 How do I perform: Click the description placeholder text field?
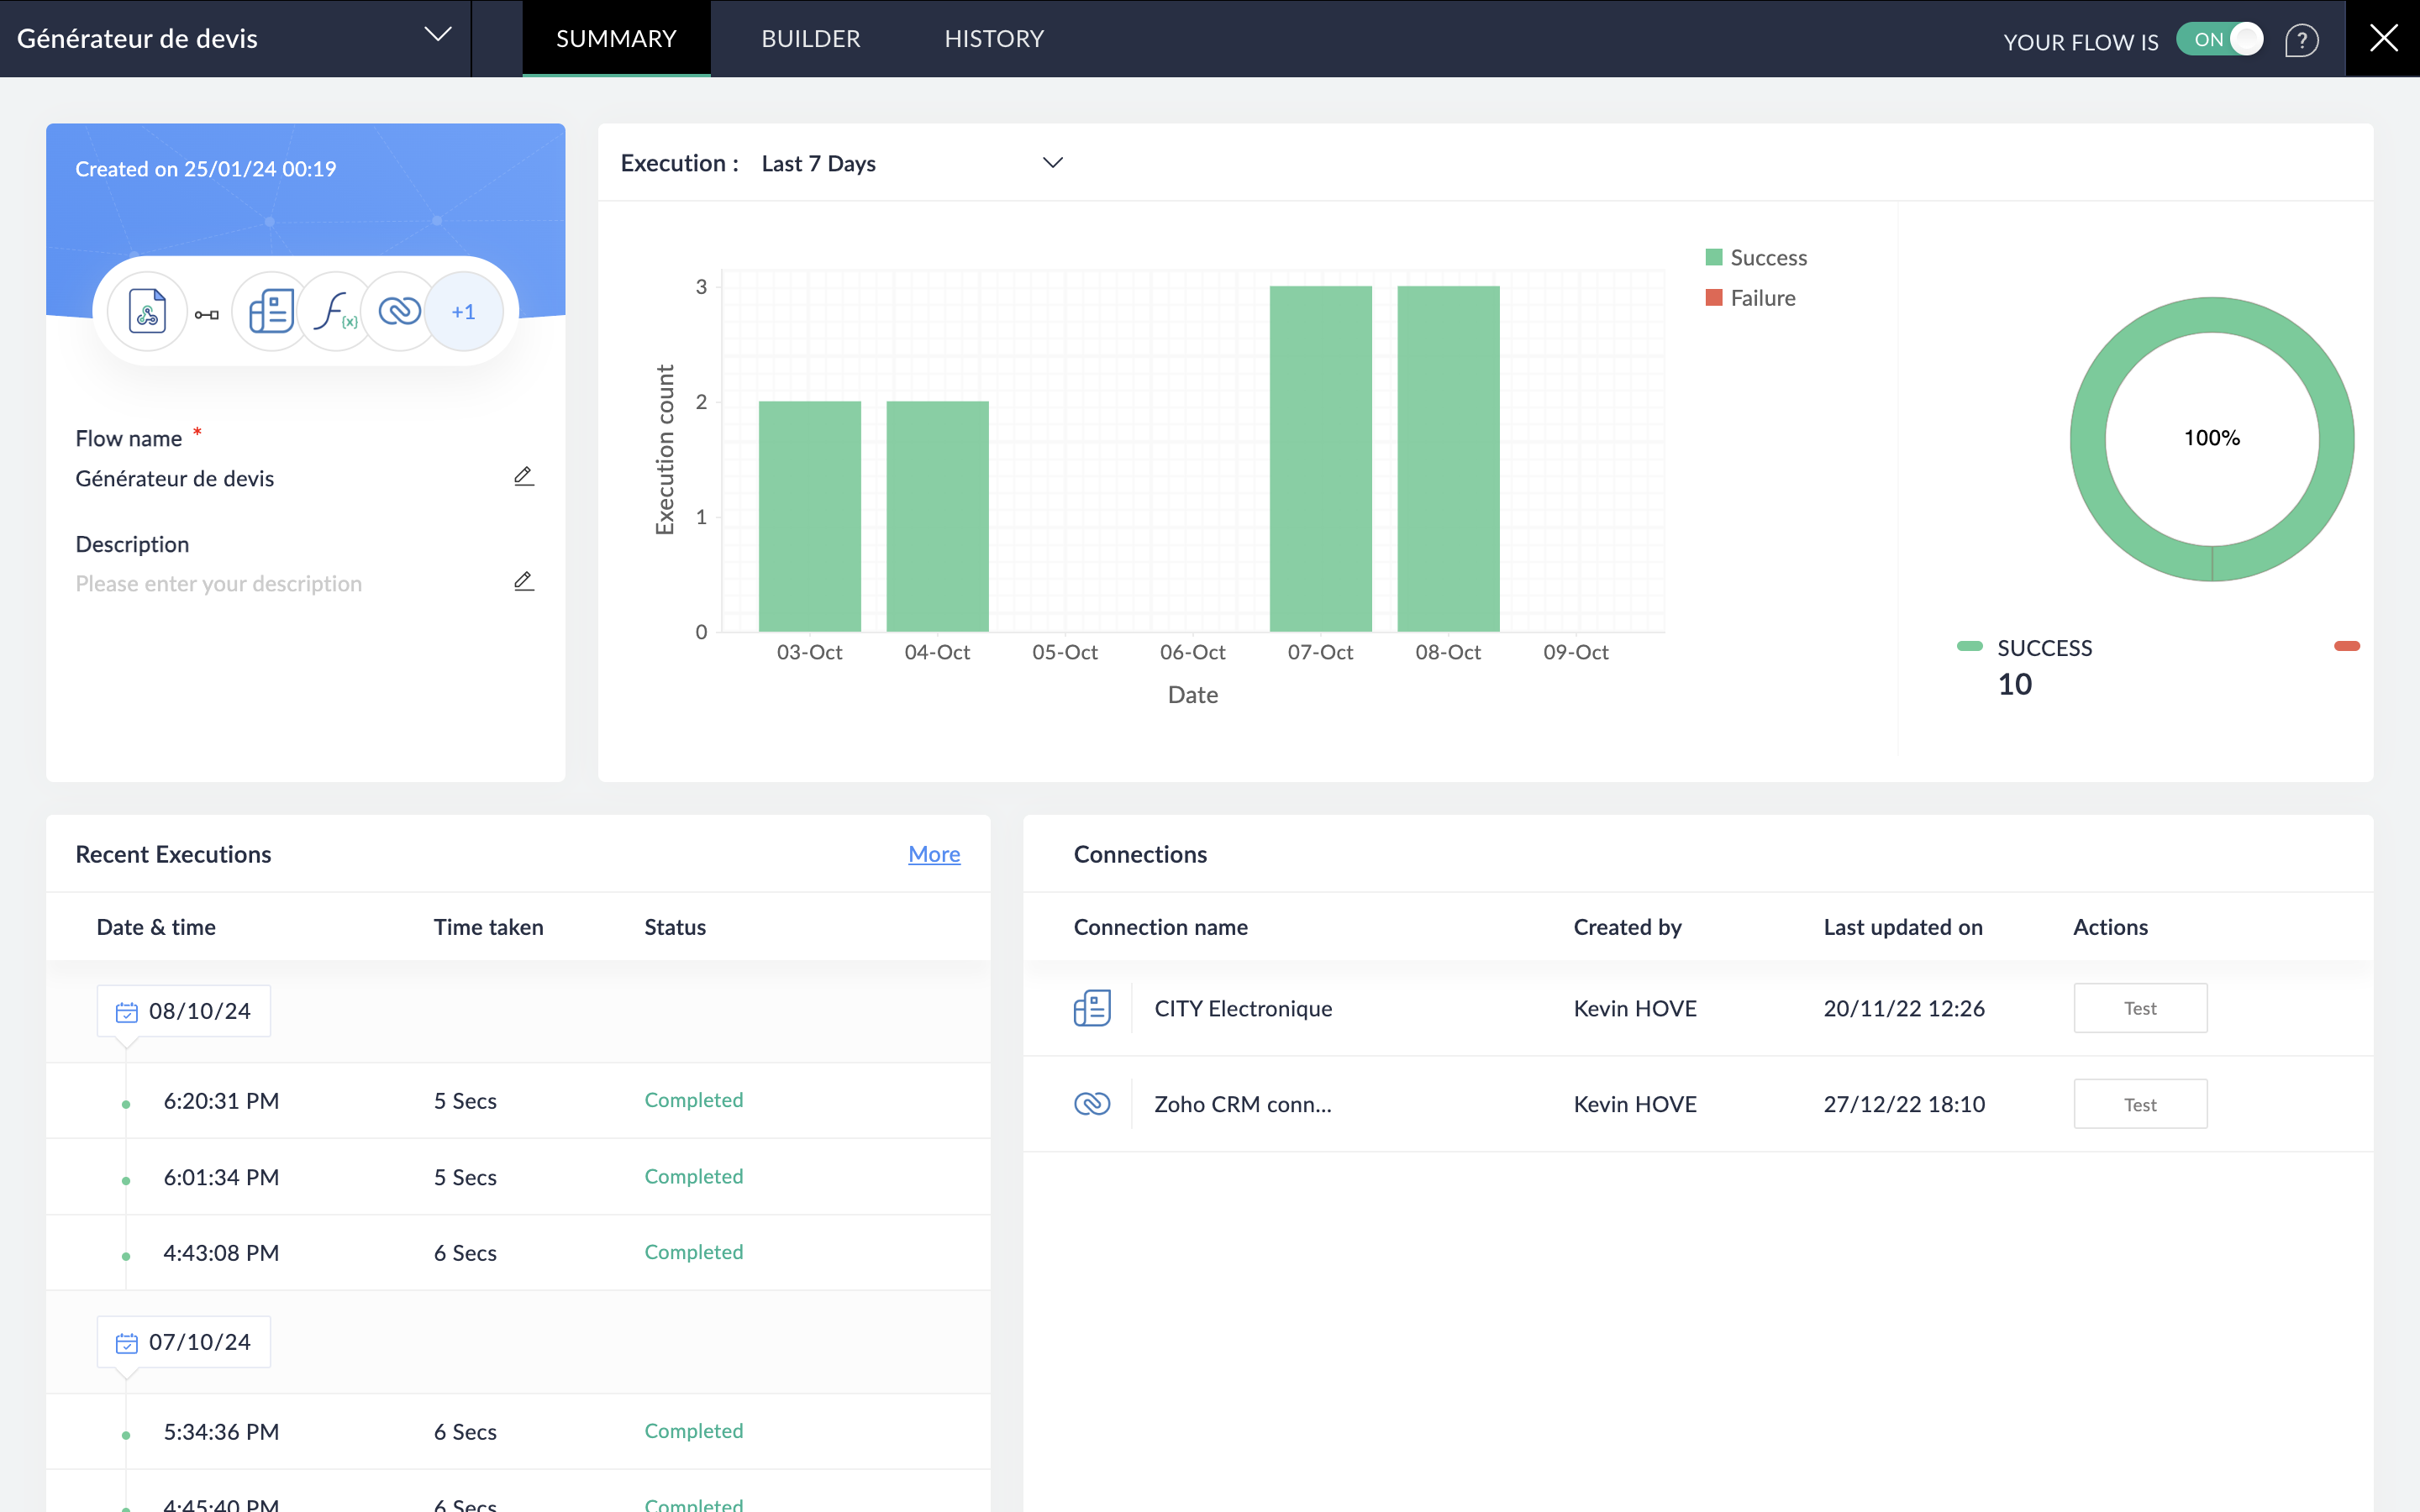tap(219, 584)
